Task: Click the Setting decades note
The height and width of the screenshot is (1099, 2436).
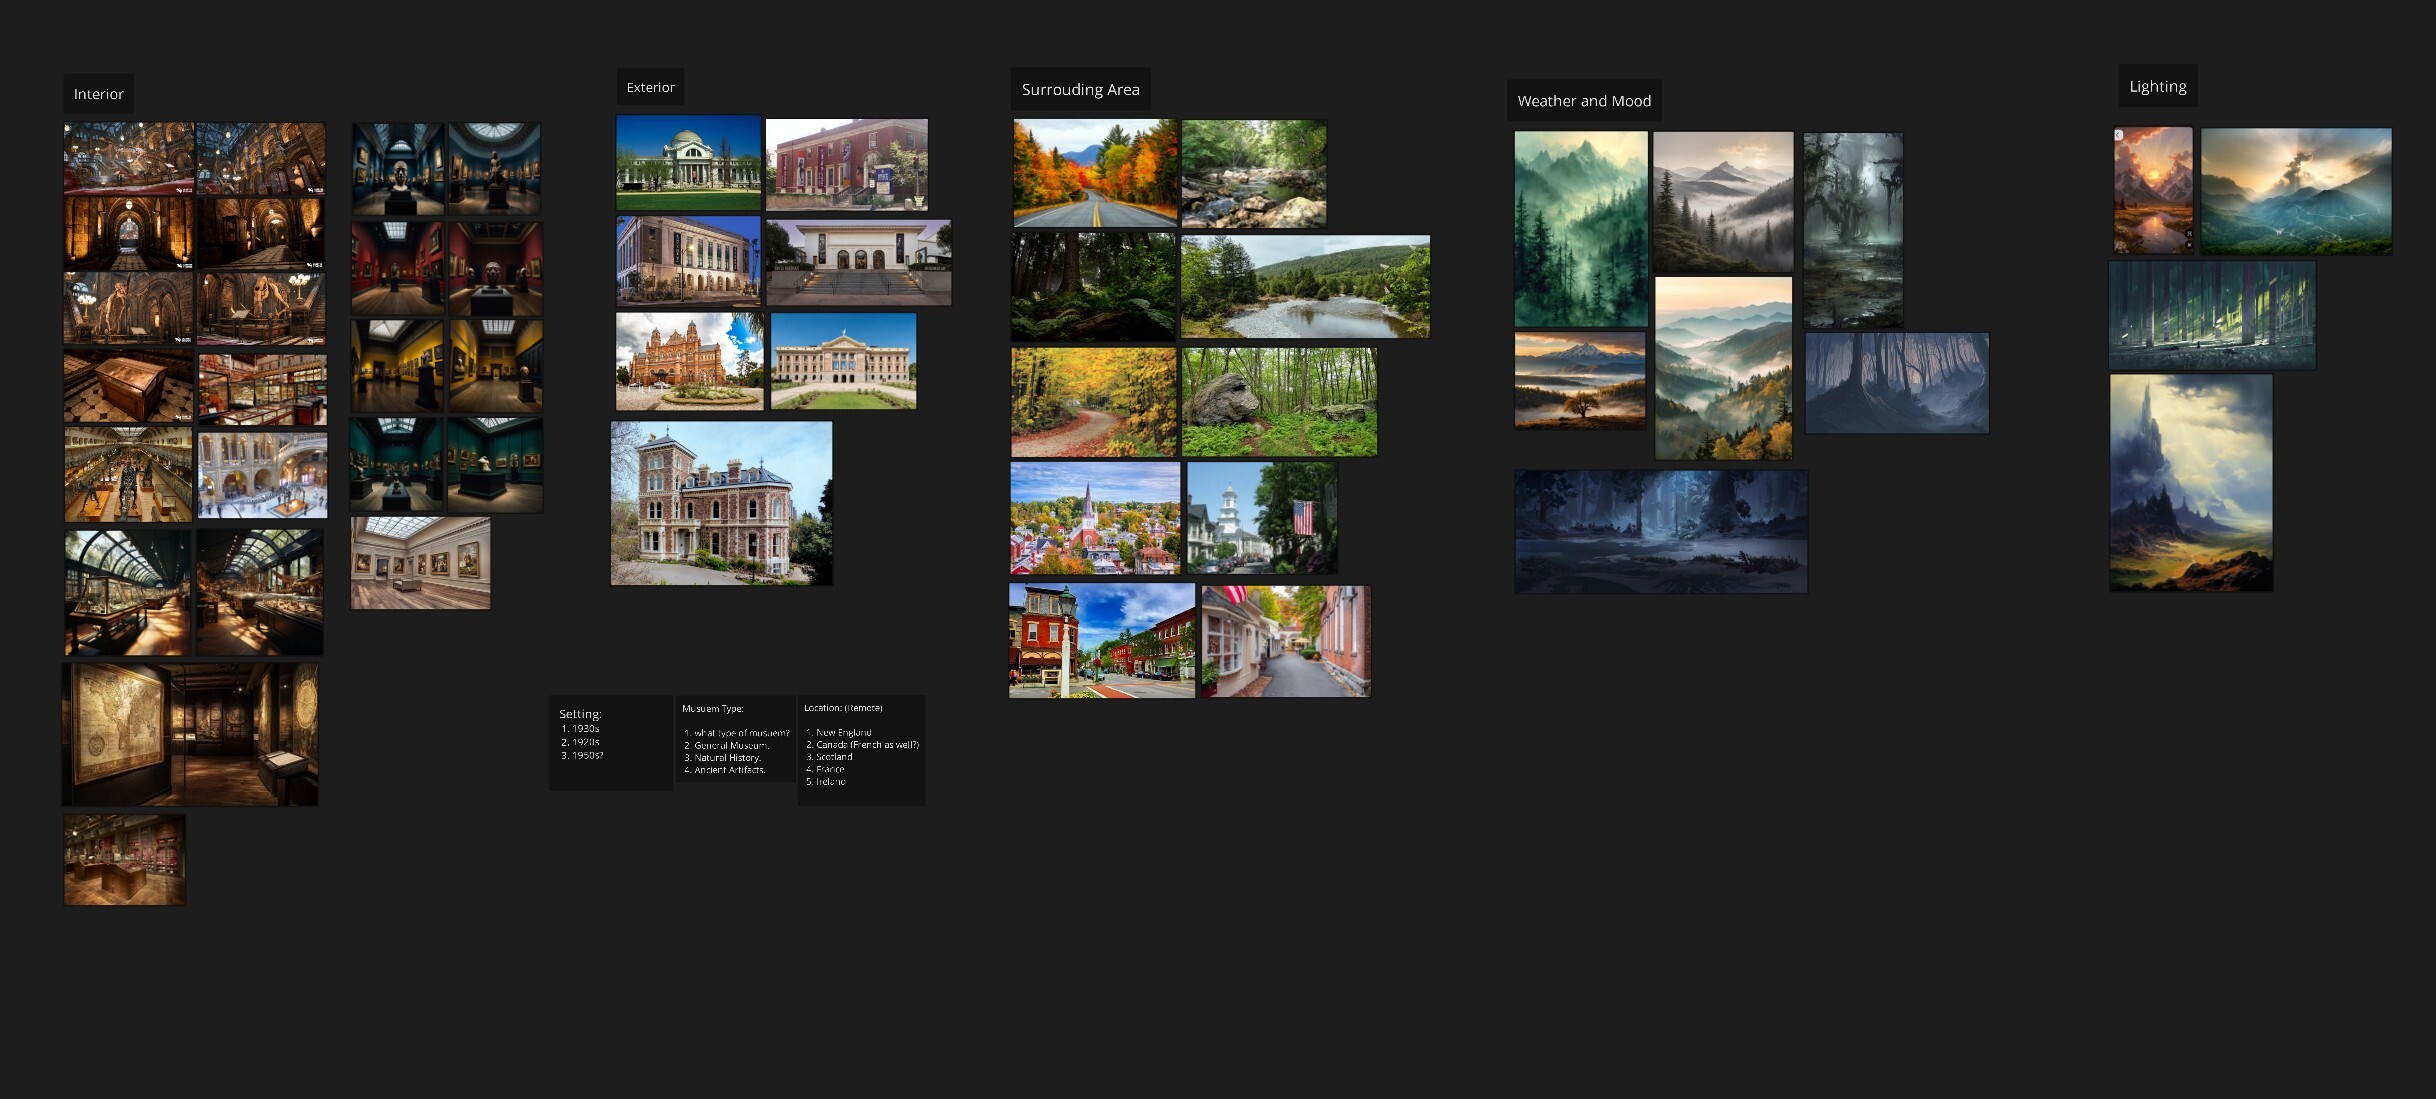Action: click(x=611, y=743)
